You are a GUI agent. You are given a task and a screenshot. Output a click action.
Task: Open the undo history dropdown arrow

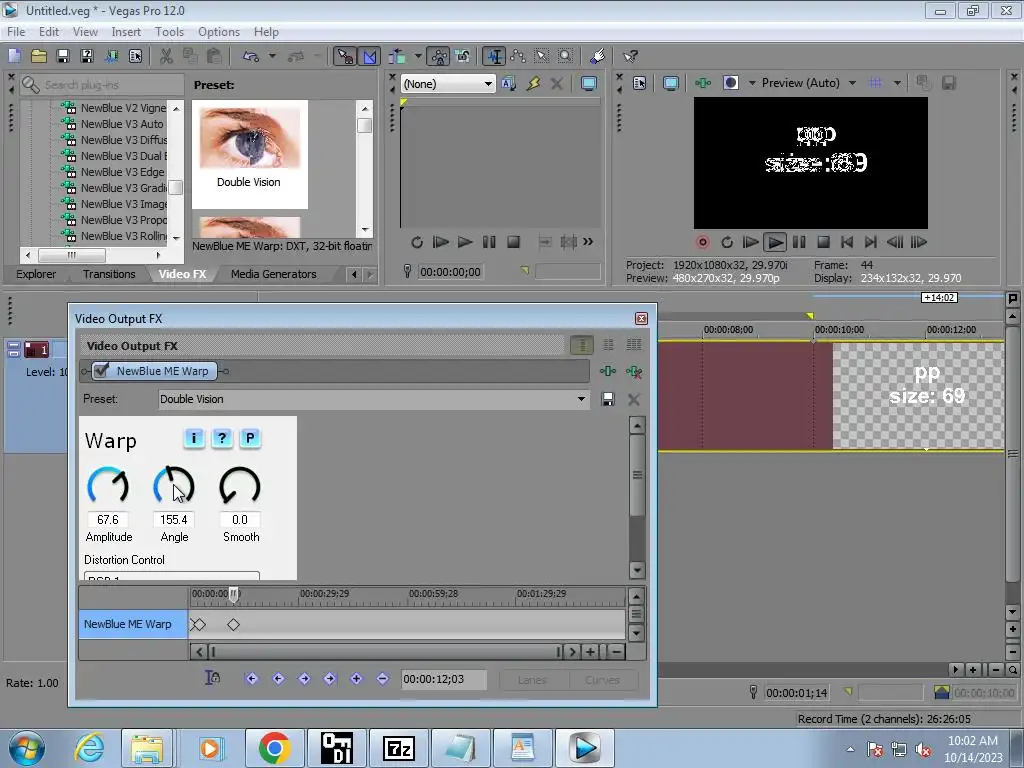pos(272,56)
